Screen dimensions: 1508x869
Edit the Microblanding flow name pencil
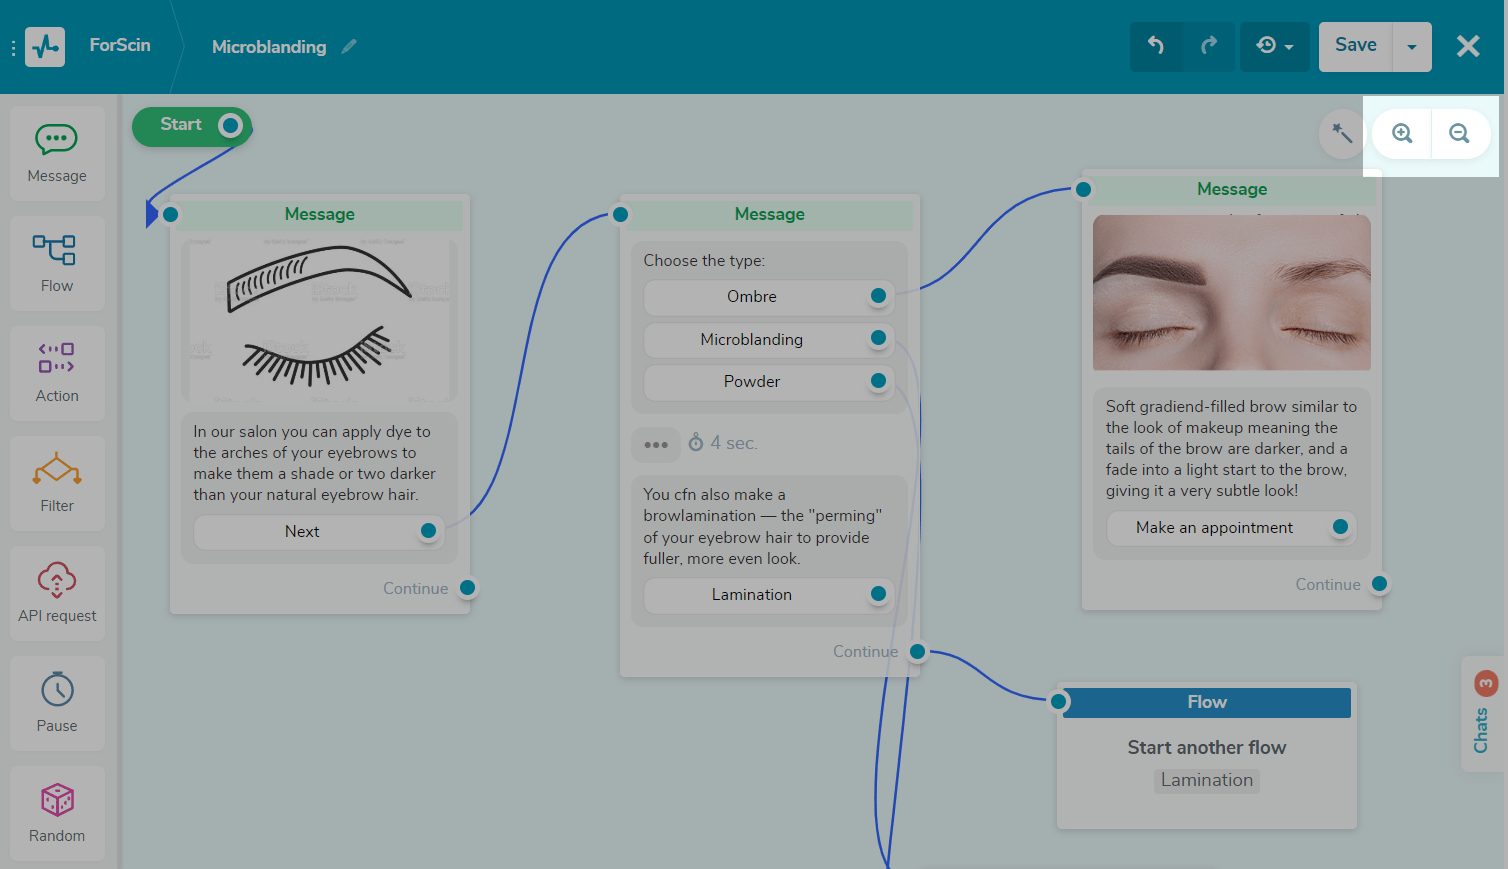coord(349,46)
